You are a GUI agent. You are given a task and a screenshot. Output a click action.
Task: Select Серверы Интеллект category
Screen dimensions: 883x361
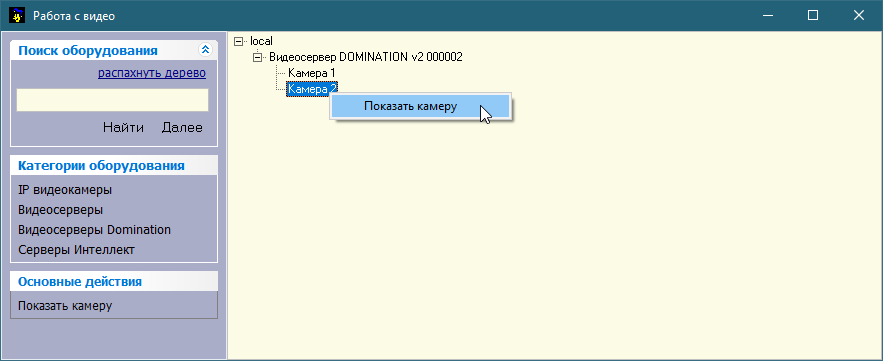tap(76, 249)
